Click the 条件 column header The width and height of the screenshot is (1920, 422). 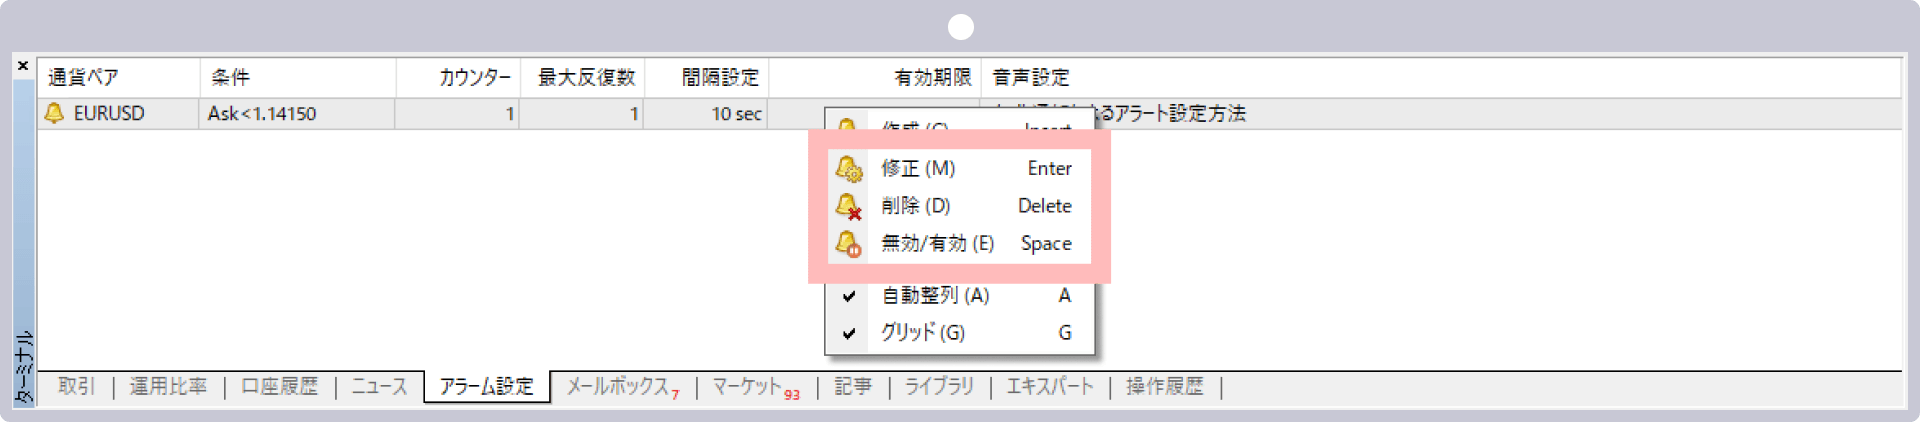click(x=230, y=77)
